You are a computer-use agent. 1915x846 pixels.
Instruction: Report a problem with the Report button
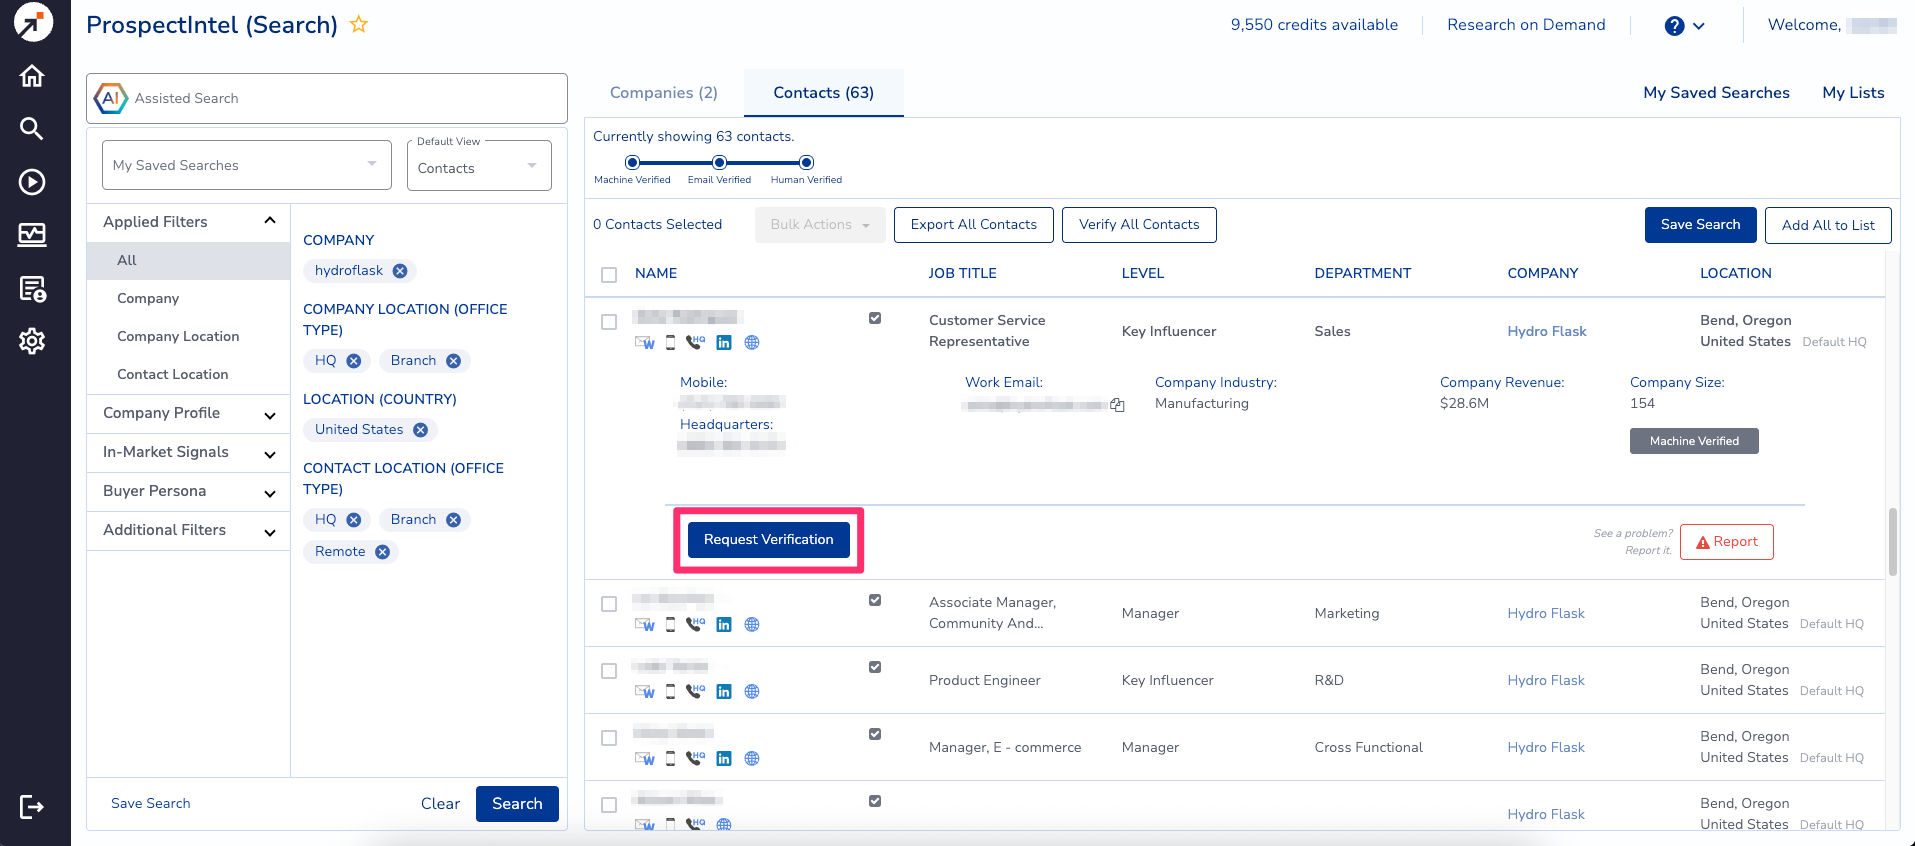pyautogui.click(x=1727, y=542)
